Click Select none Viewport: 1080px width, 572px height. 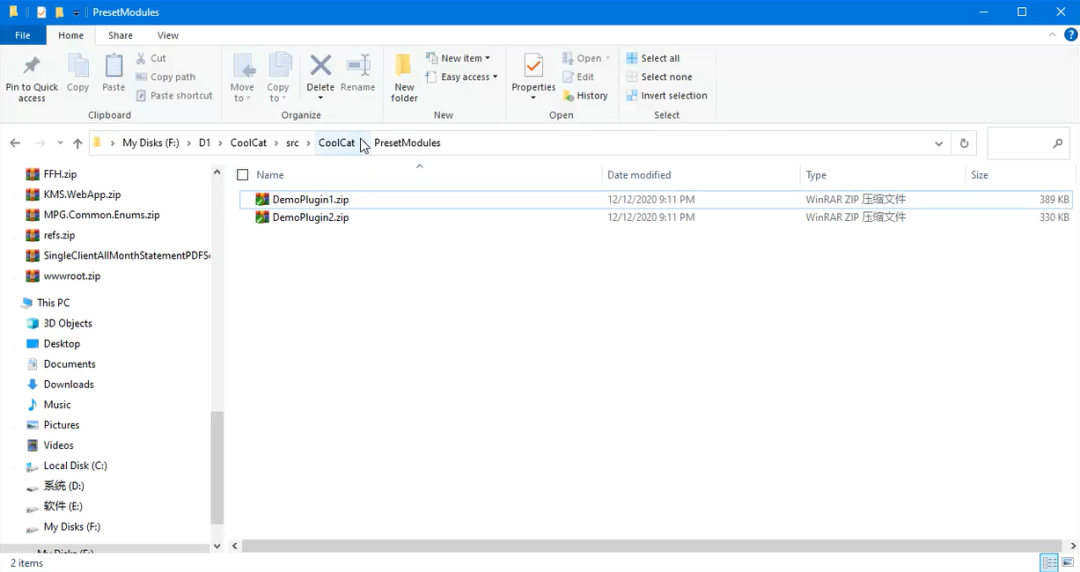click(658, 76)
